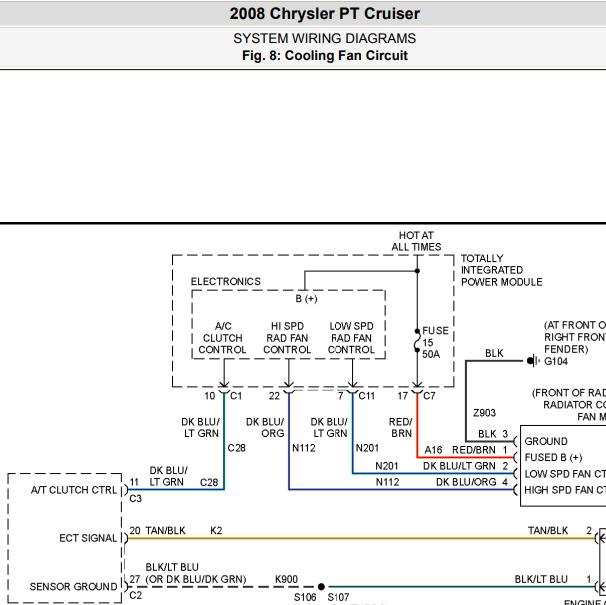Click the 'DK BLU/ ORG' wire label
Screen dimensions: 606x605
coord(265,427)
